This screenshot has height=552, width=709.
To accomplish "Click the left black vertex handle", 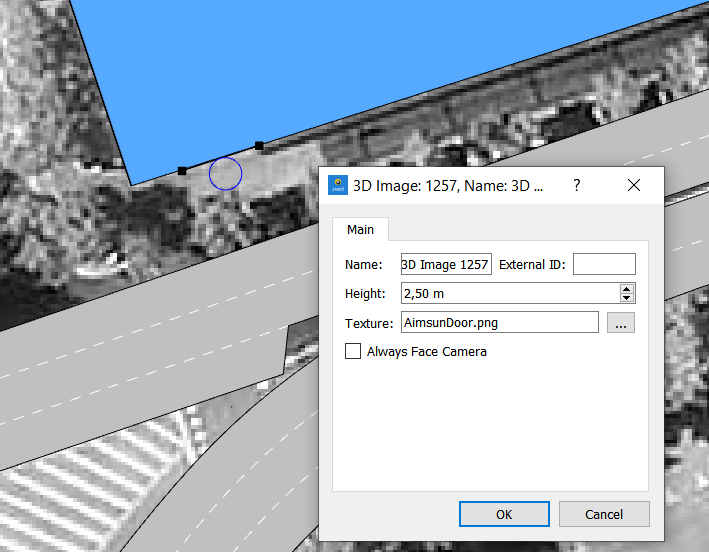I will 181,171.
